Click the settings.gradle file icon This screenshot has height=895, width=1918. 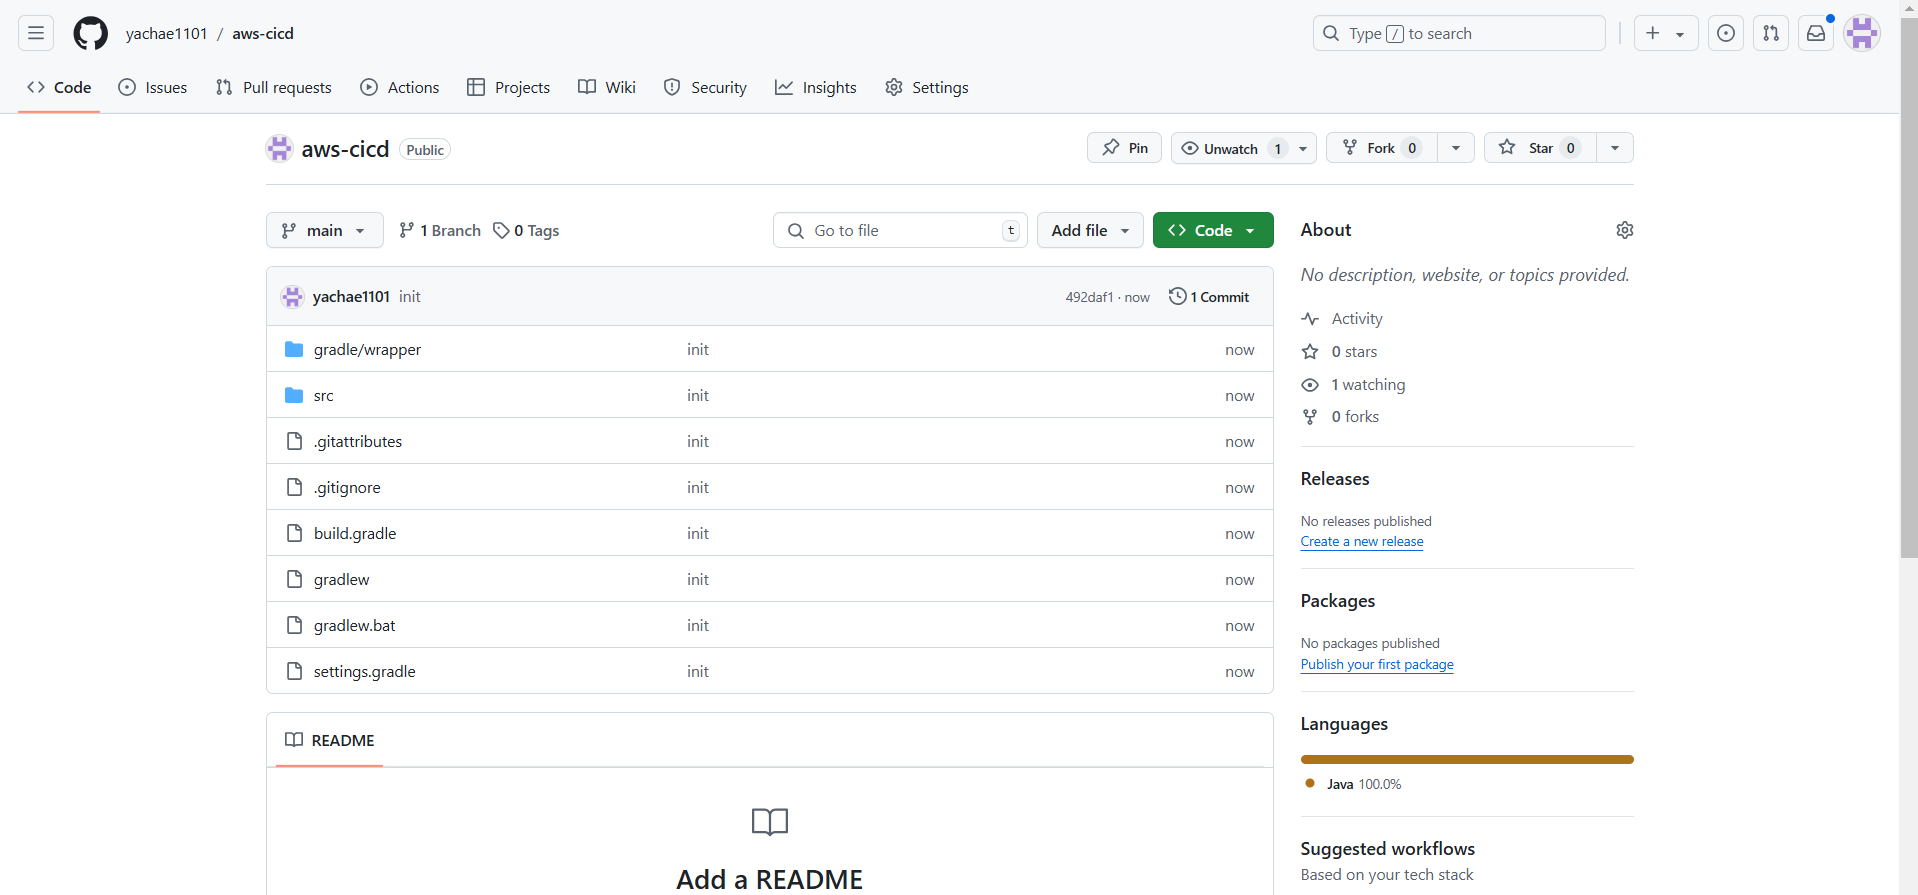(x=294, y=671)
